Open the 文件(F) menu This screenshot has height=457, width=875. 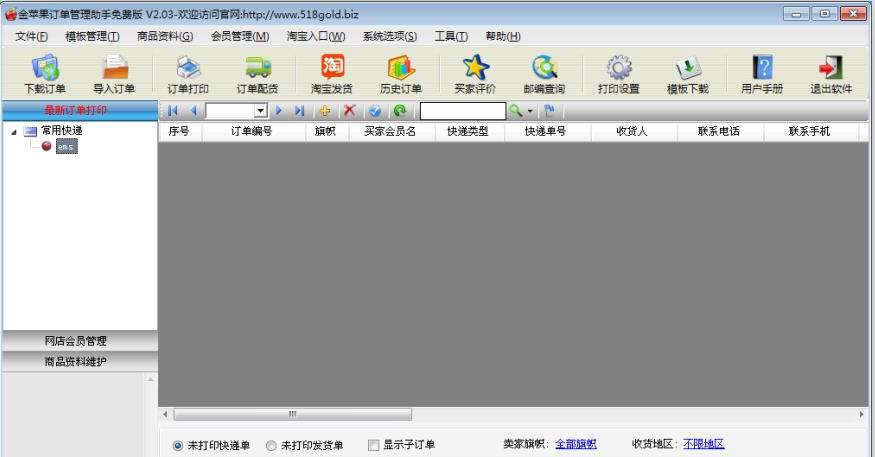31,36
